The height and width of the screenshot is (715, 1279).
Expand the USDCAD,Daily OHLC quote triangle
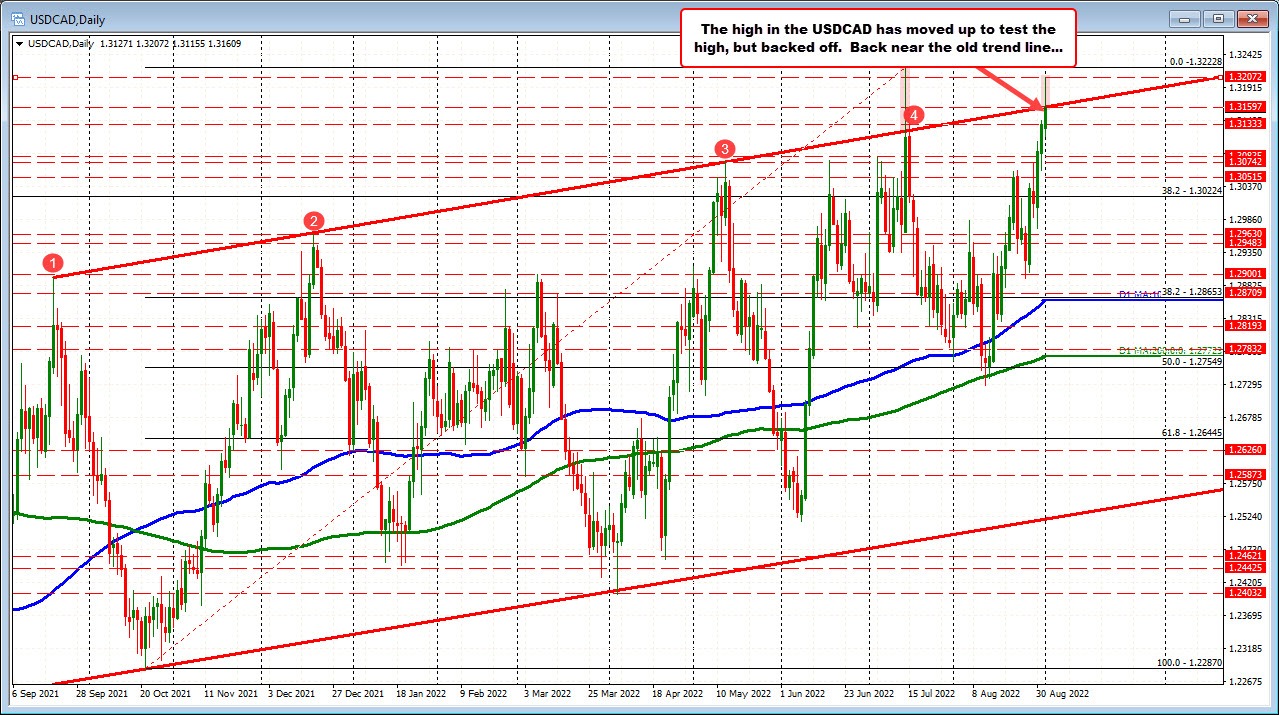point(20,44)
